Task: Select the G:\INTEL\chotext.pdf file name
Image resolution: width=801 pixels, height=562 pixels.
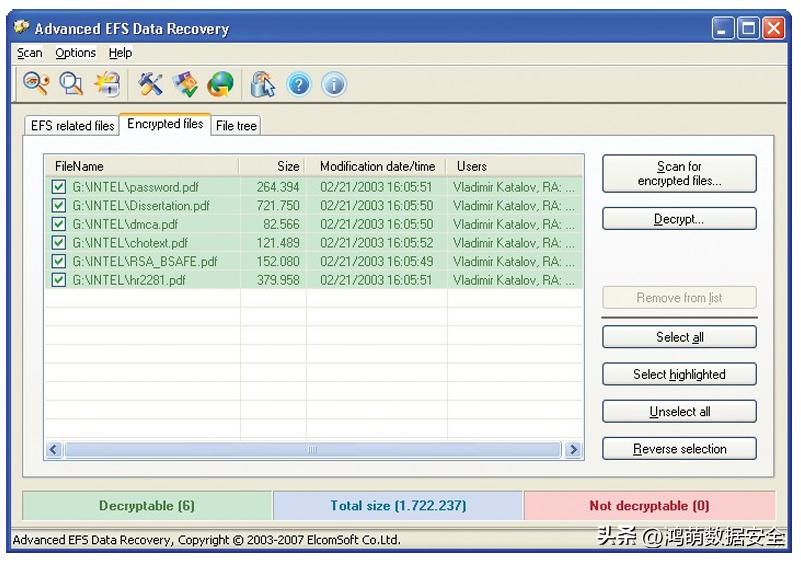Action: coord(130,243)
